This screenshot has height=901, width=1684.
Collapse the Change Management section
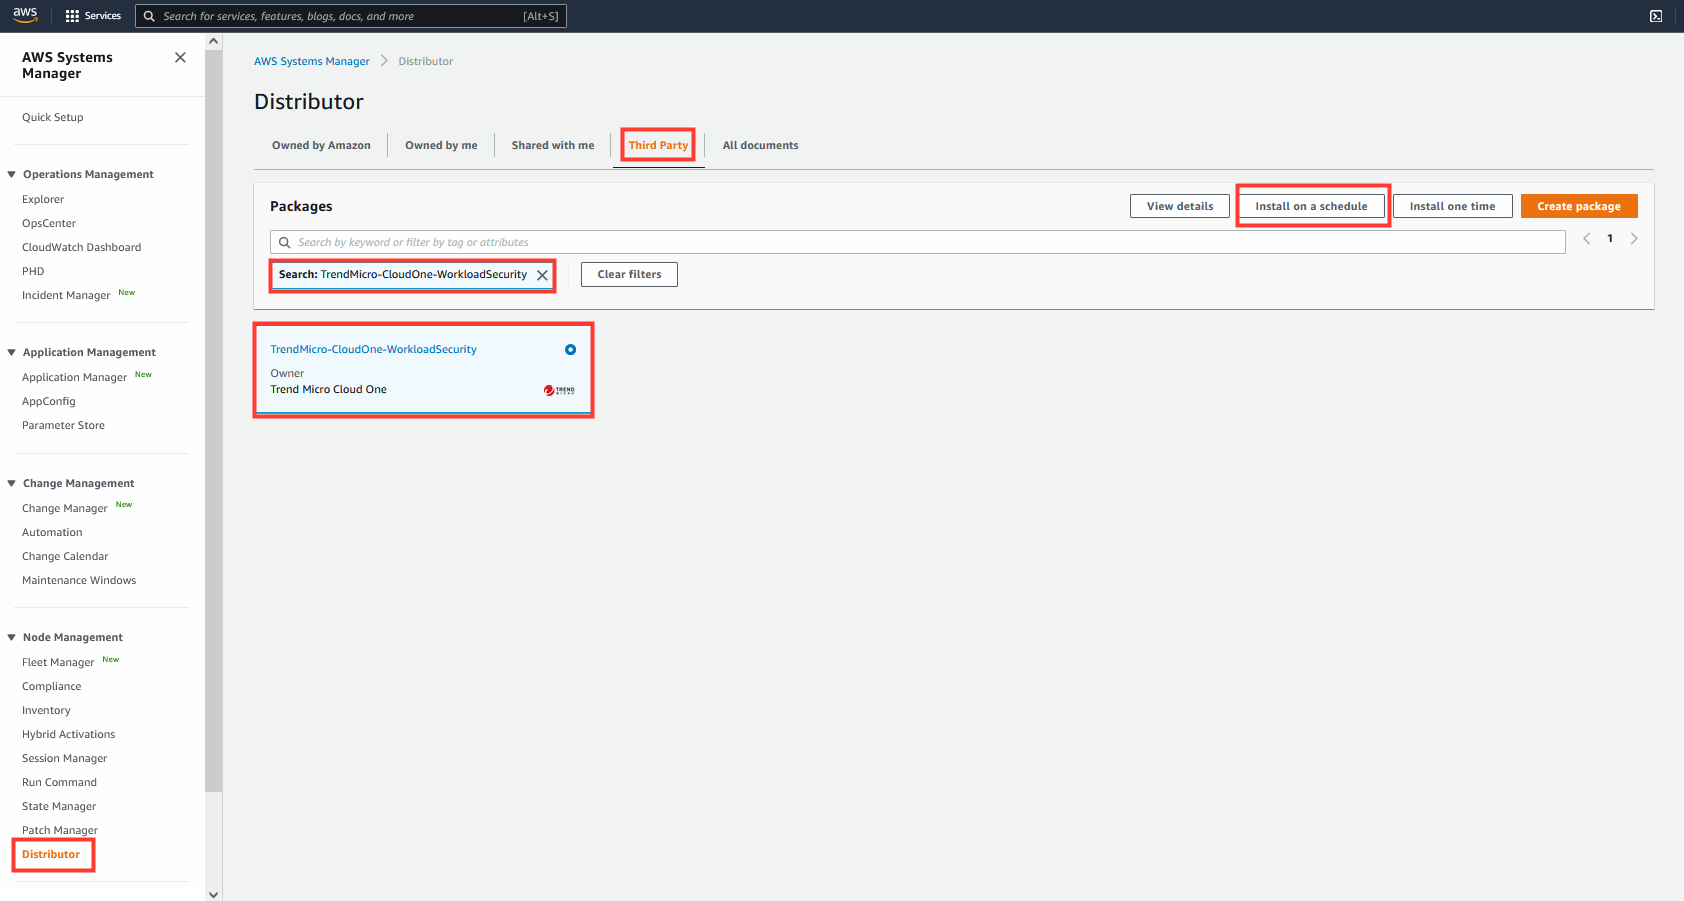click(x=12, y=483)
